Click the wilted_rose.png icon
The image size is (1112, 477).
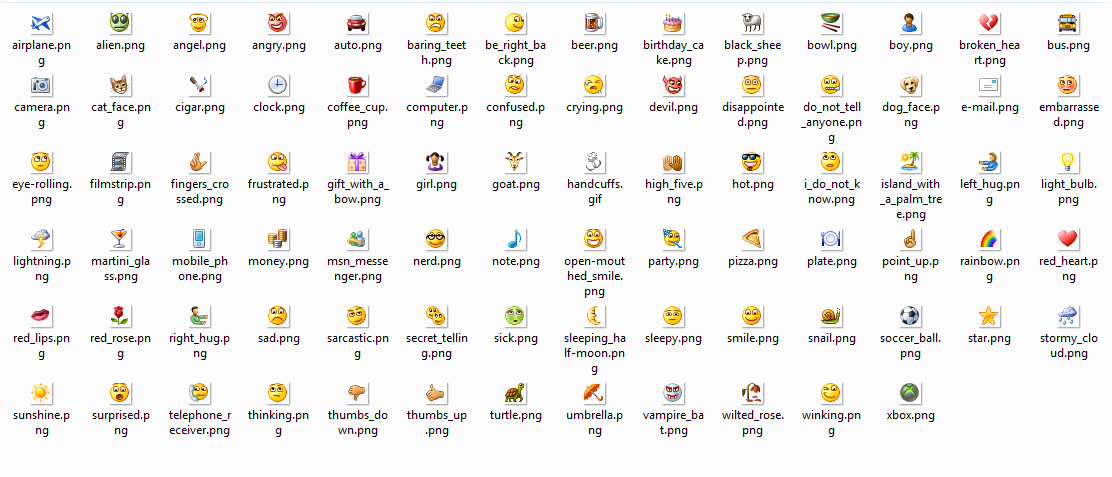point(752,393)
